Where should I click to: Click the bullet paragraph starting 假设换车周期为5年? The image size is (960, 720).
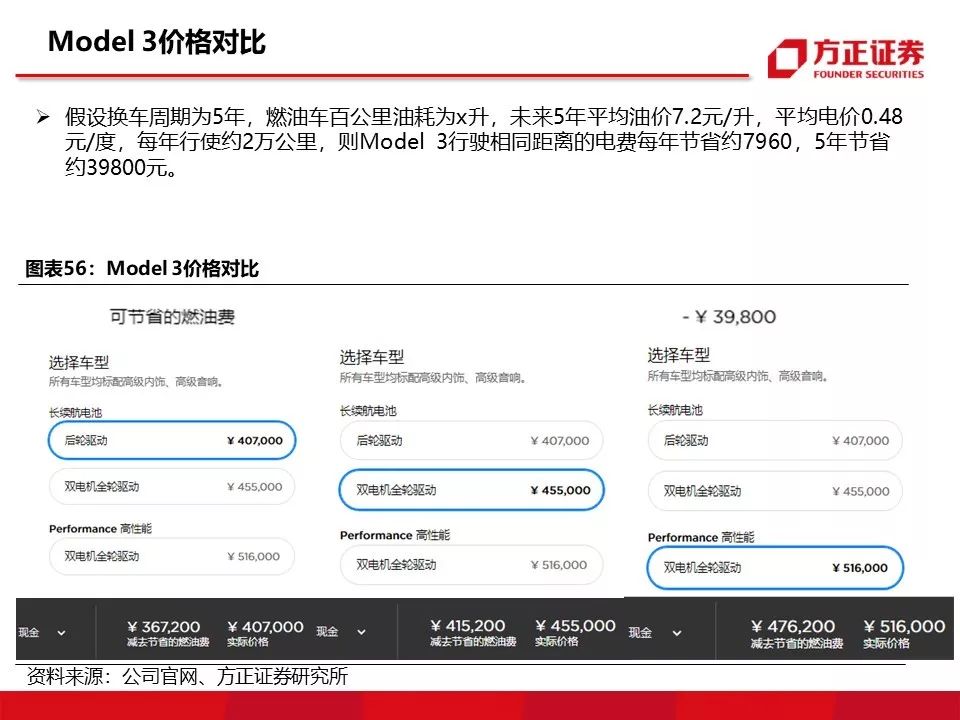(484, 141)
